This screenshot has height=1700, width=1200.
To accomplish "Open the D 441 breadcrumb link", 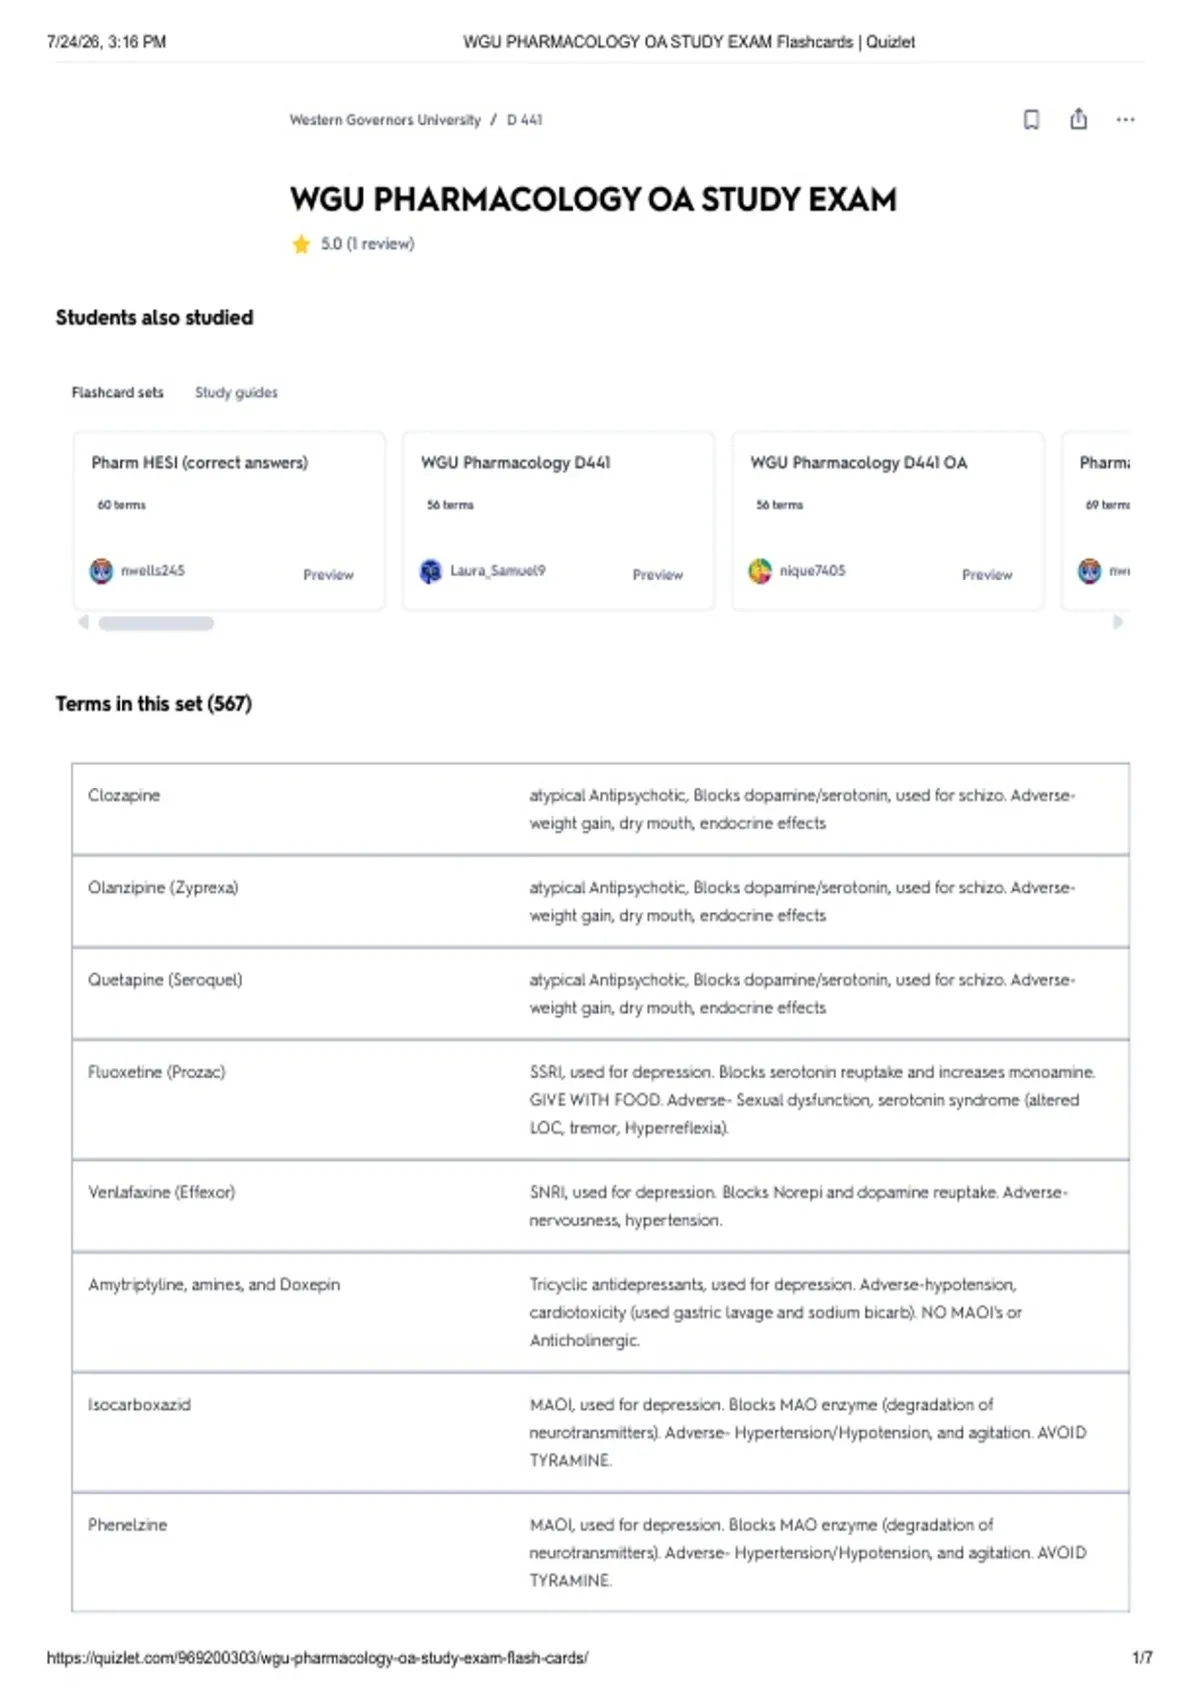I will point(524,120).
